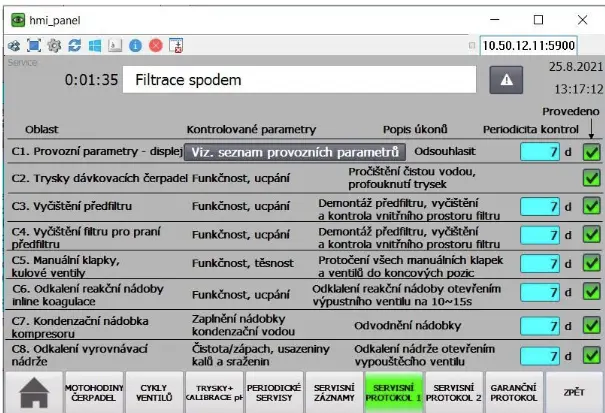Click the date 25.8.2021
The height and width of the screenshot is (413, 605).
tap(576, 67)
